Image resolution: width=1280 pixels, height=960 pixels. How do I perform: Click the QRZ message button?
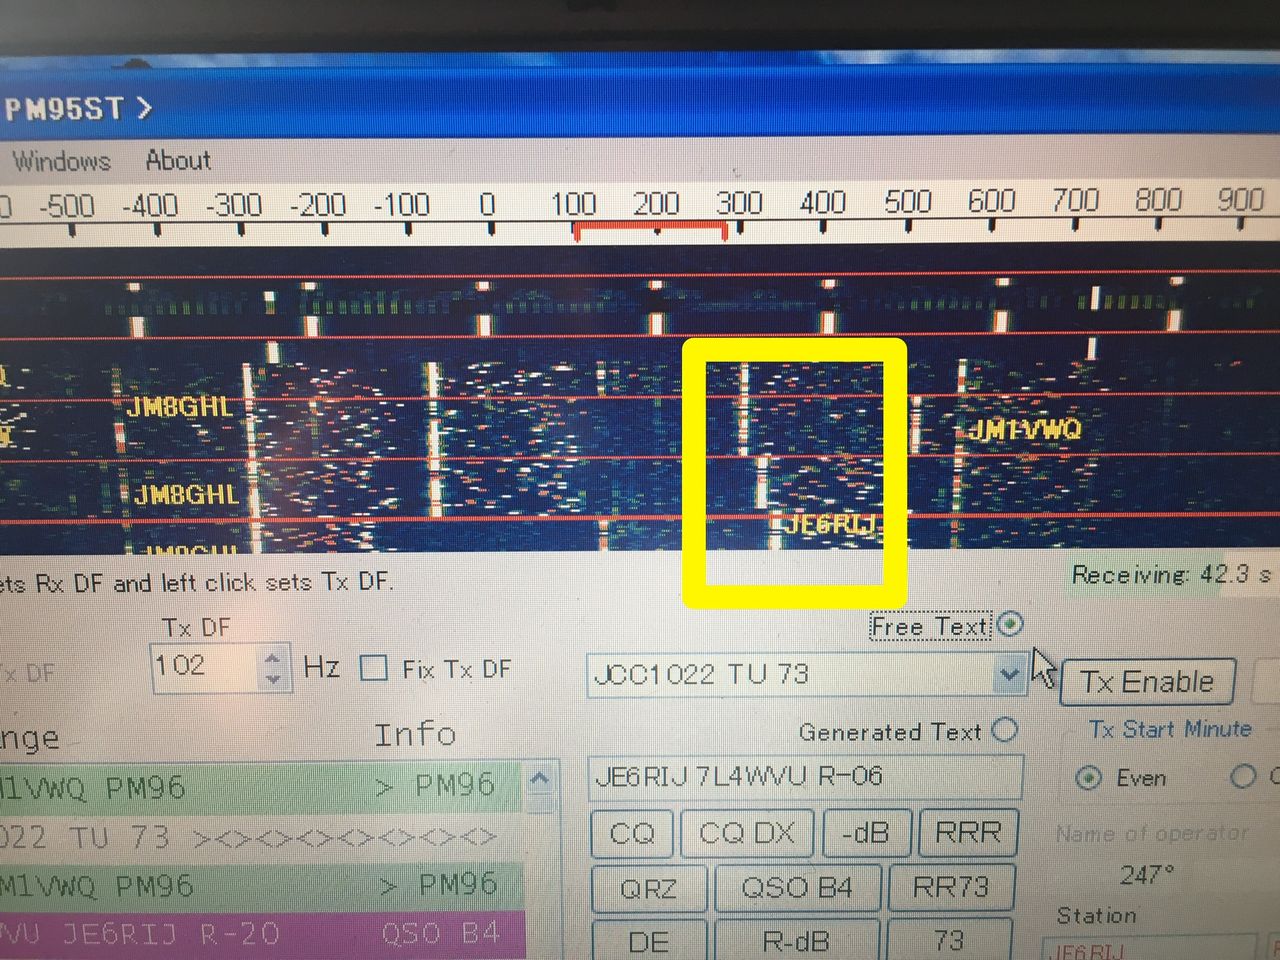coord(648,888)
